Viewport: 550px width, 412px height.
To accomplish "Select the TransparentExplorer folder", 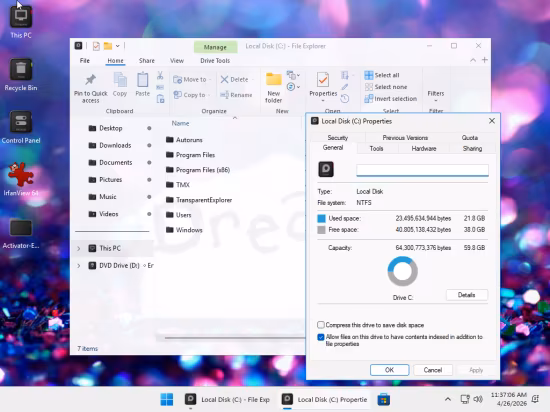I will [199, 200].
